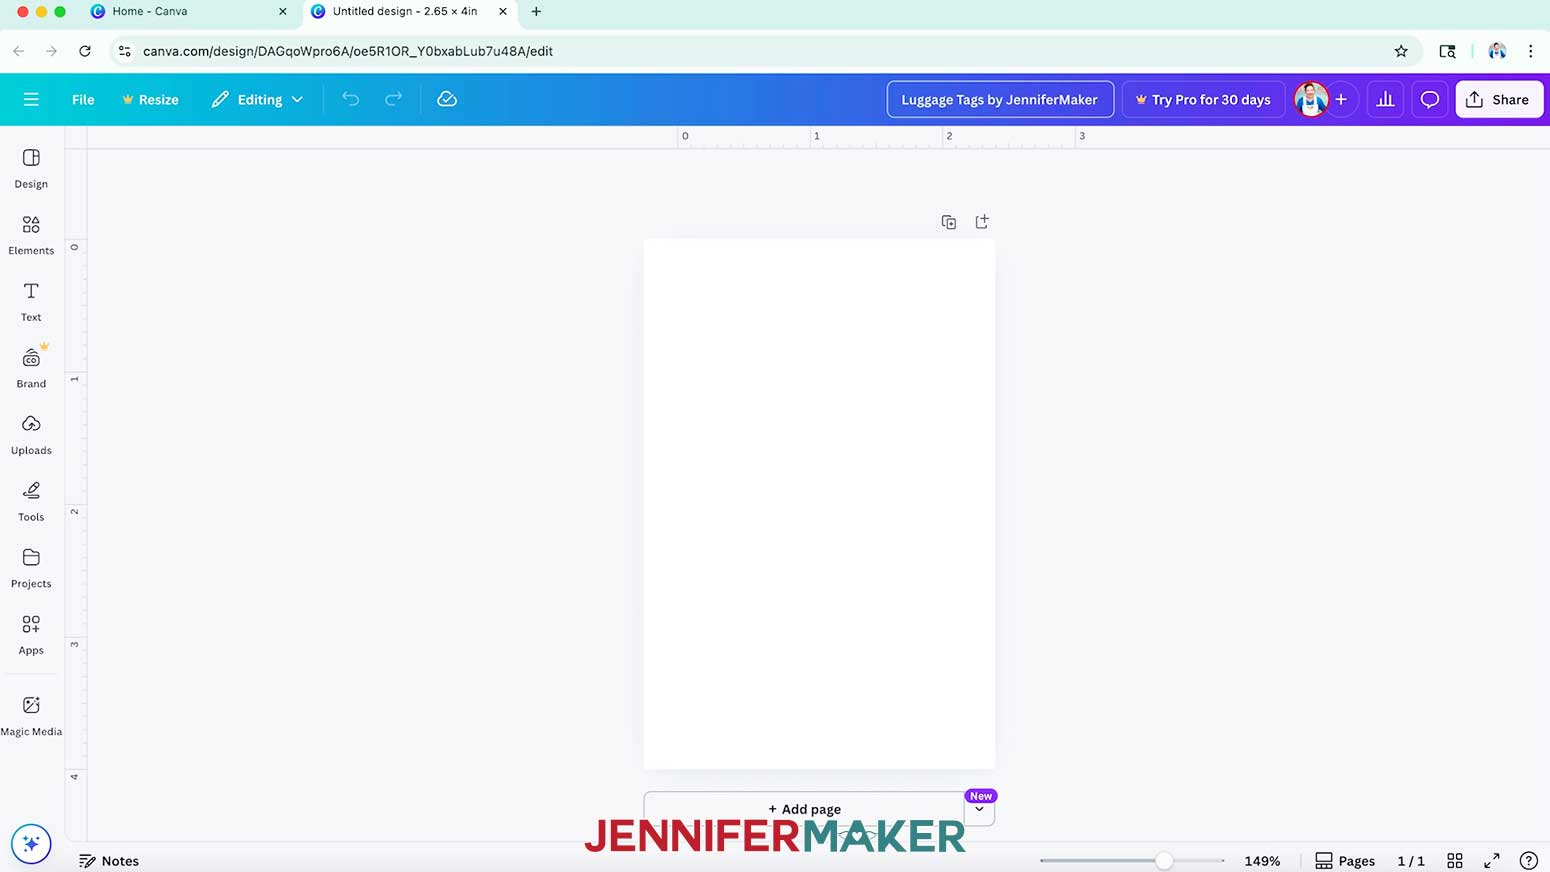Edit the design title Luggage Tags by JenniferMaker

1000,99
